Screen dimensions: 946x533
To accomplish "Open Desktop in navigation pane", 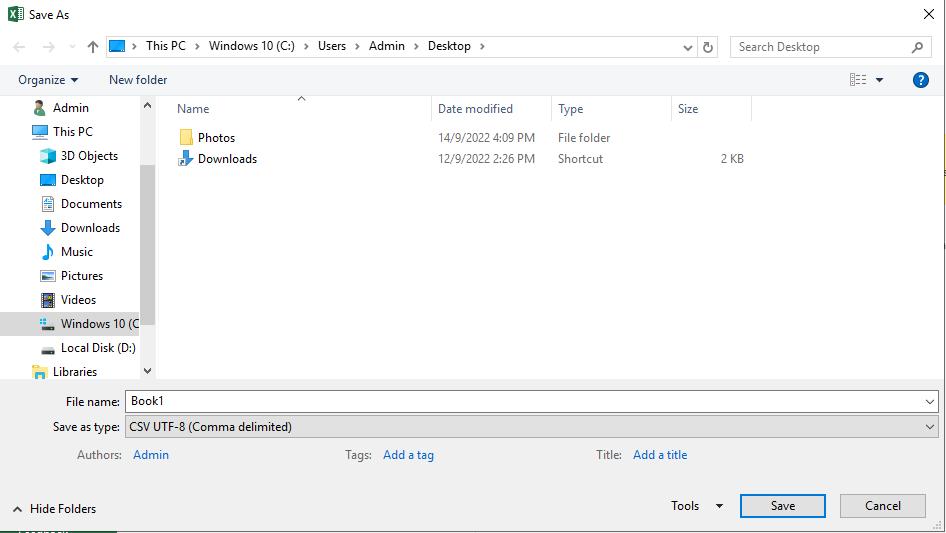I will [82, 180].
